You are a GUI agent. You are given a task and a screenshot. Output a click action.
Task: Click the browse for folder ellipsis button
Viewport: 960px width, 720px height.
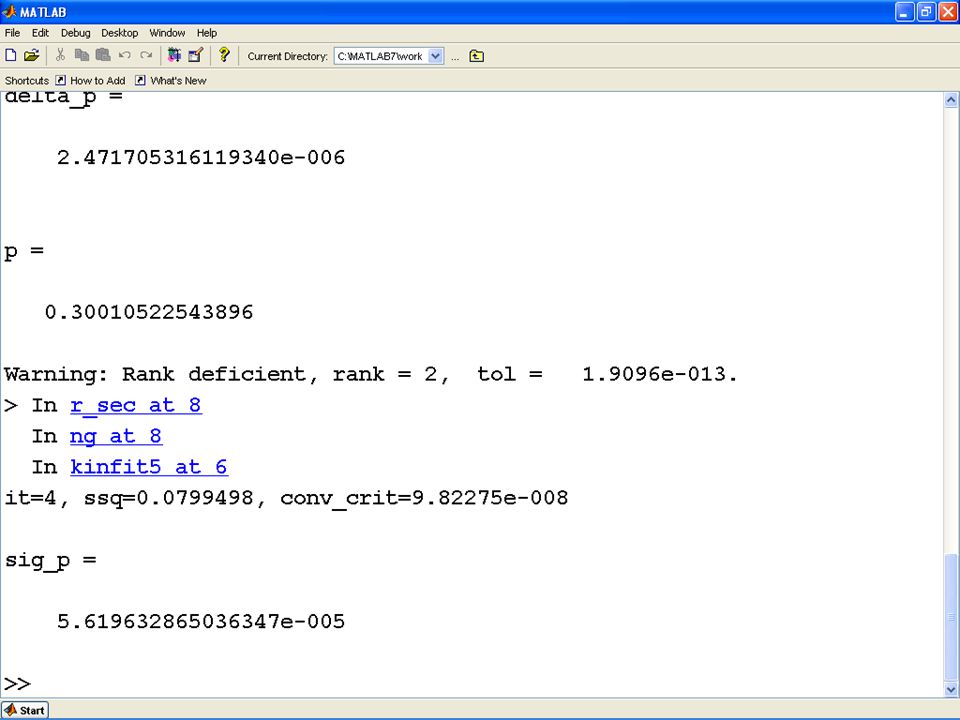click(455, 57)
